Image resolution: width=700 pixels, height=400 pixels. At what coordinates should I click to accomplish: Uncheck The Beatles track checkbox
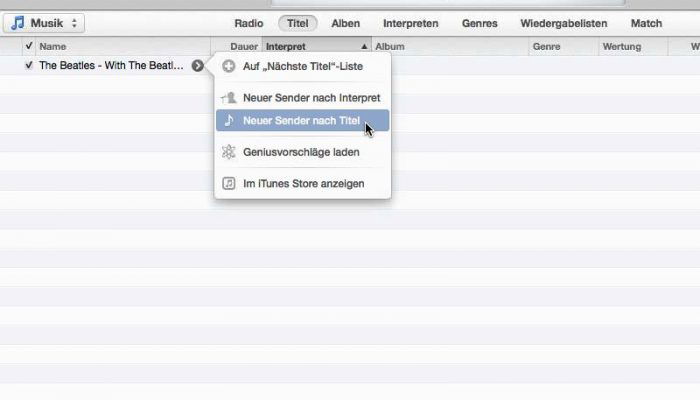click(29, 65)
